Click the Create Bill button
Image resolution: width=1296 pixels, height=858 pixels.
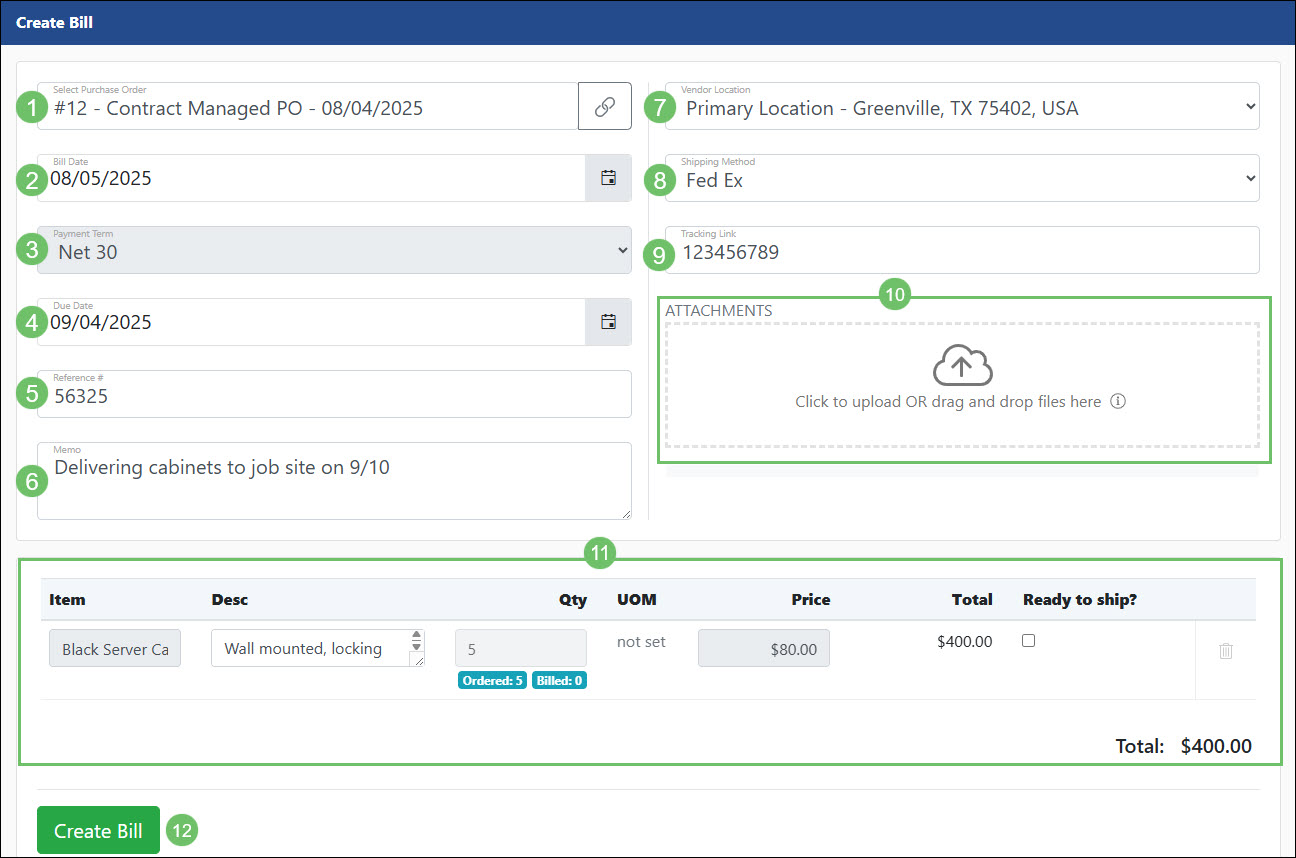97,830
